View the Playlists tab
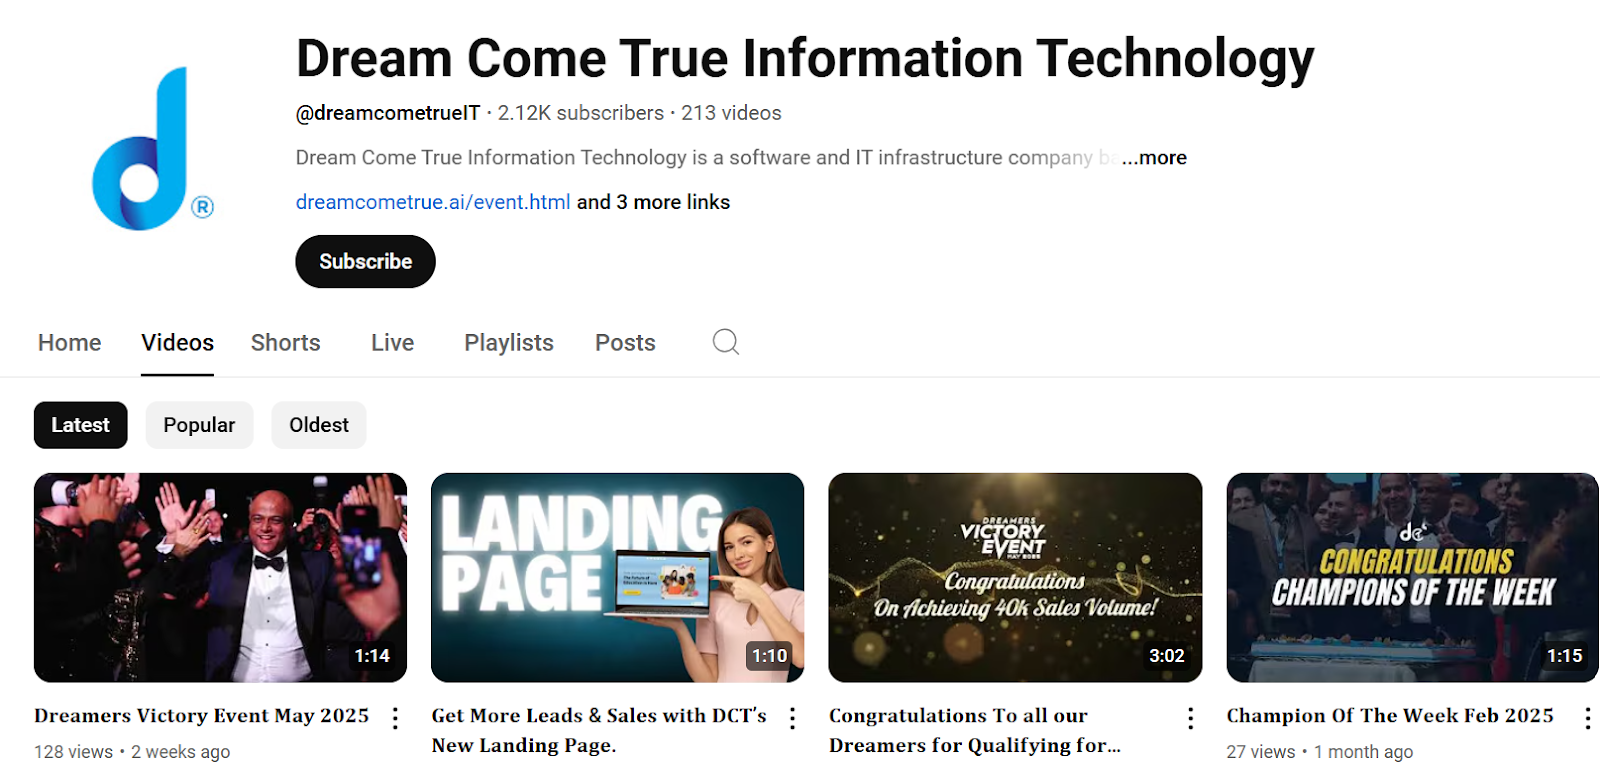This screenshot has width=1600, height=764. click(x=509, y=343)
